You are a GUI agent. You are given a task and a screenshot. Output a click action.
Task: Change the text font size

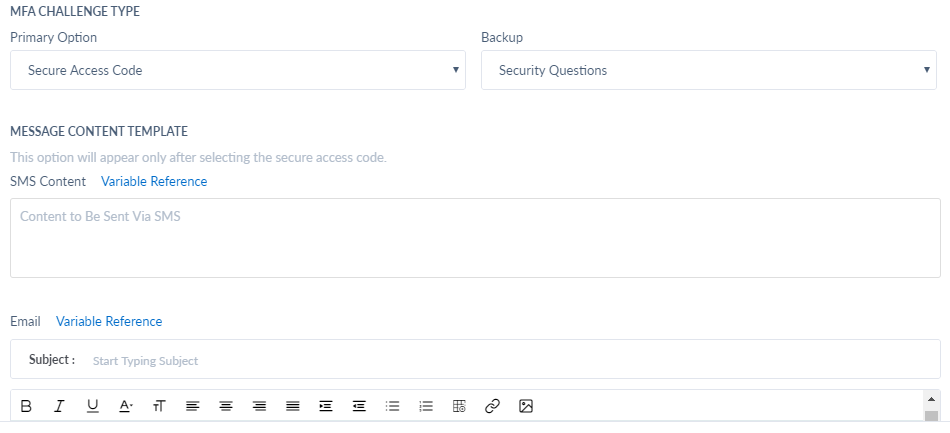click(x=159, y=406)
